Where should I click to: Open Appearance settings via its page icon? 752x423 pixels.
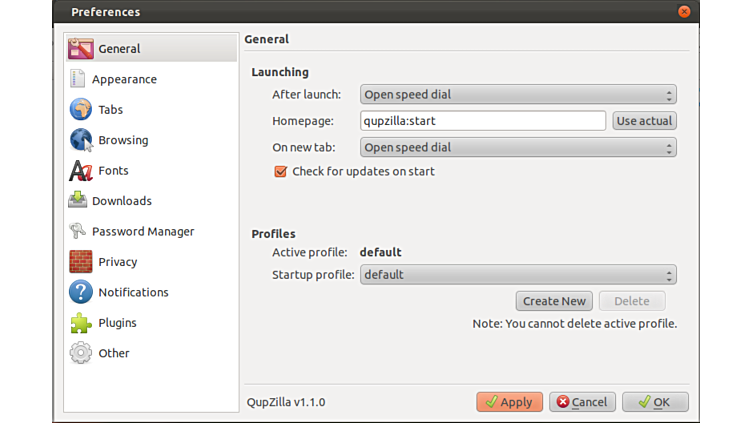[x=77, y=79]
